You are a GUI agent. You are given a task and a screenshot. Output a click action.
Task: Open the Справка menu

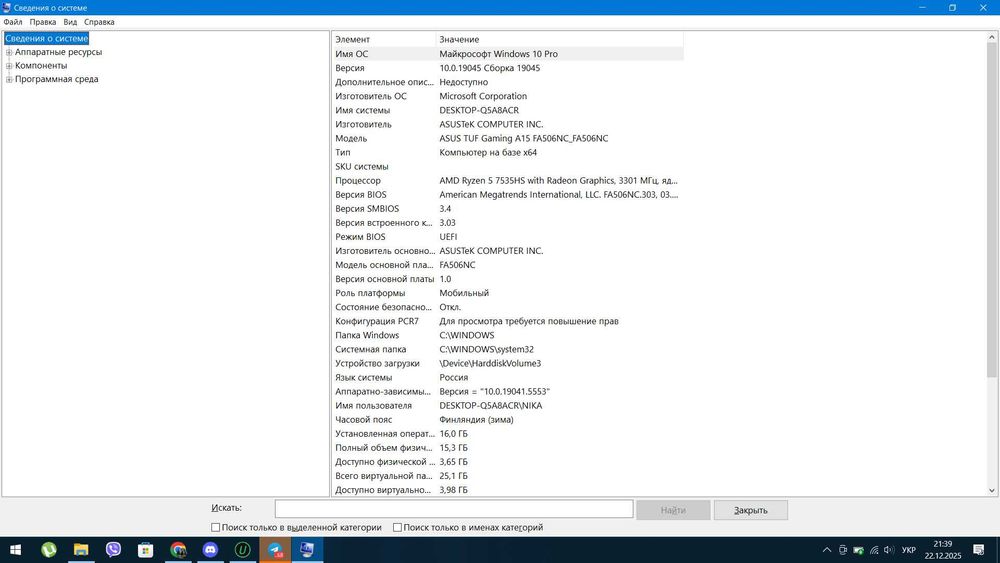point(99,22)
